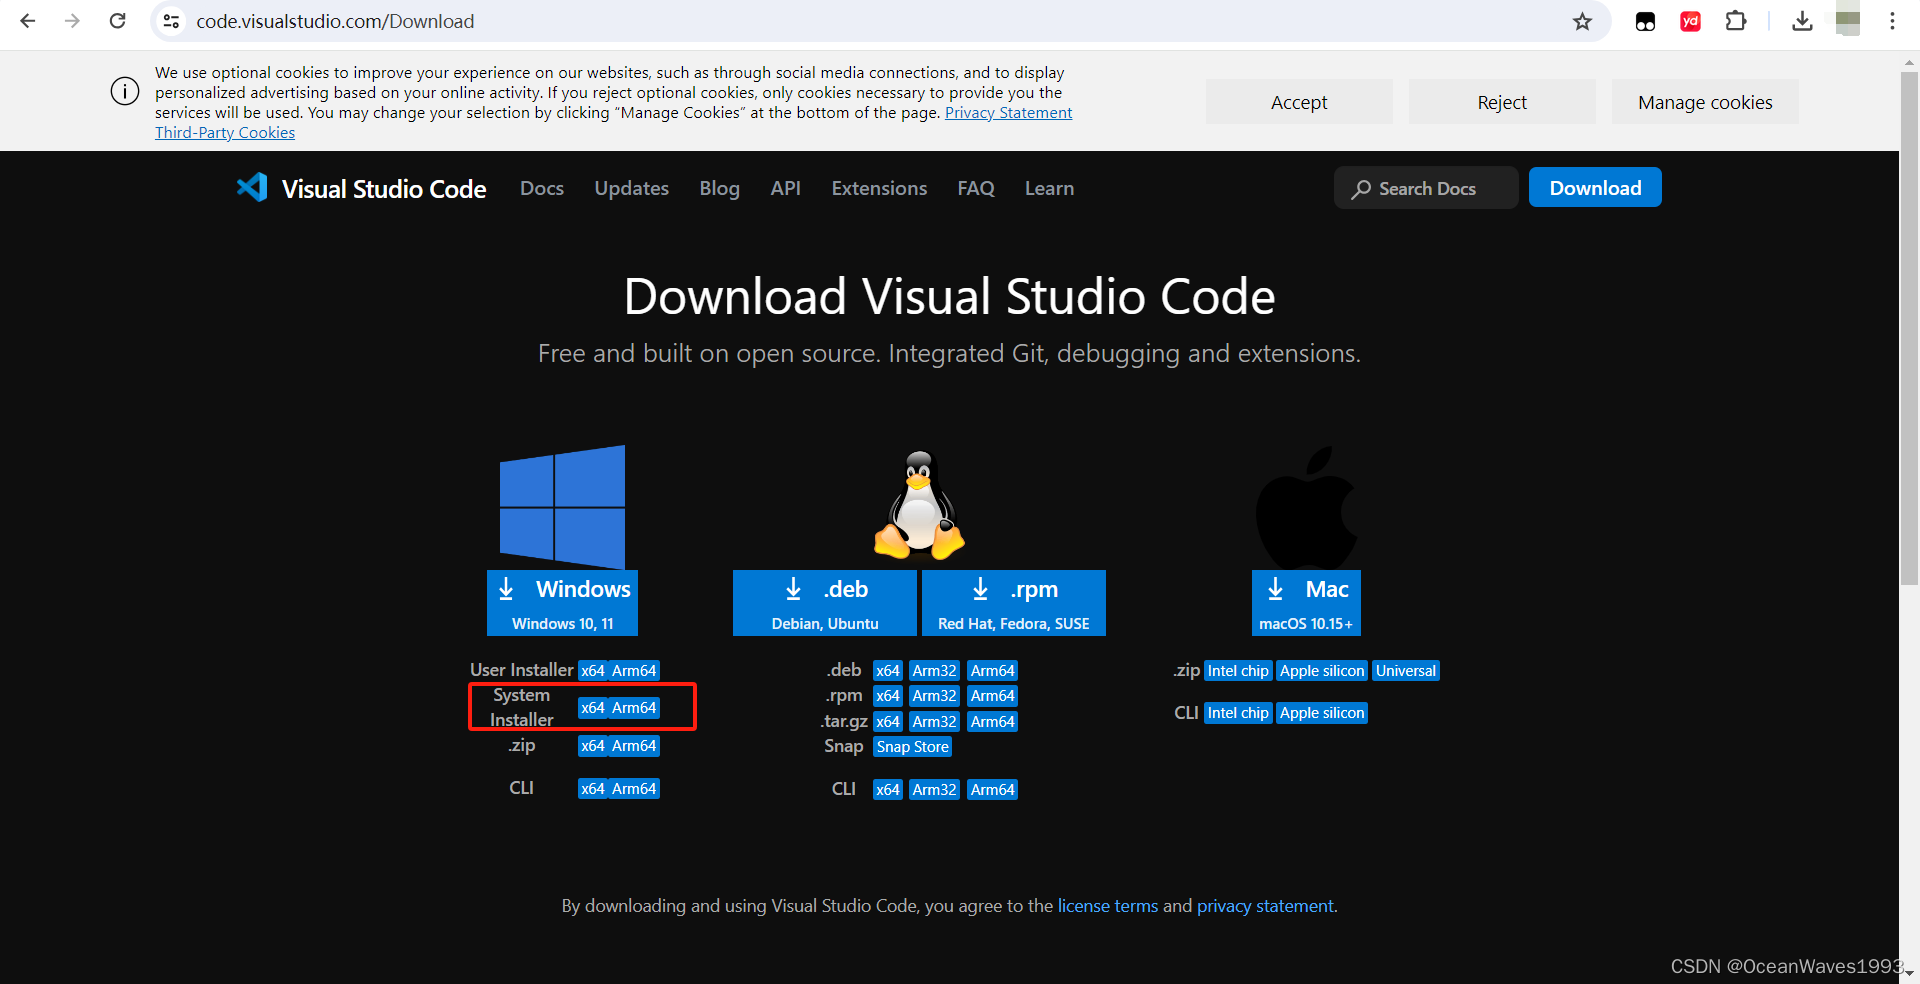Open the Third-Party Cookies link
1920x984 pixels.
225,133
